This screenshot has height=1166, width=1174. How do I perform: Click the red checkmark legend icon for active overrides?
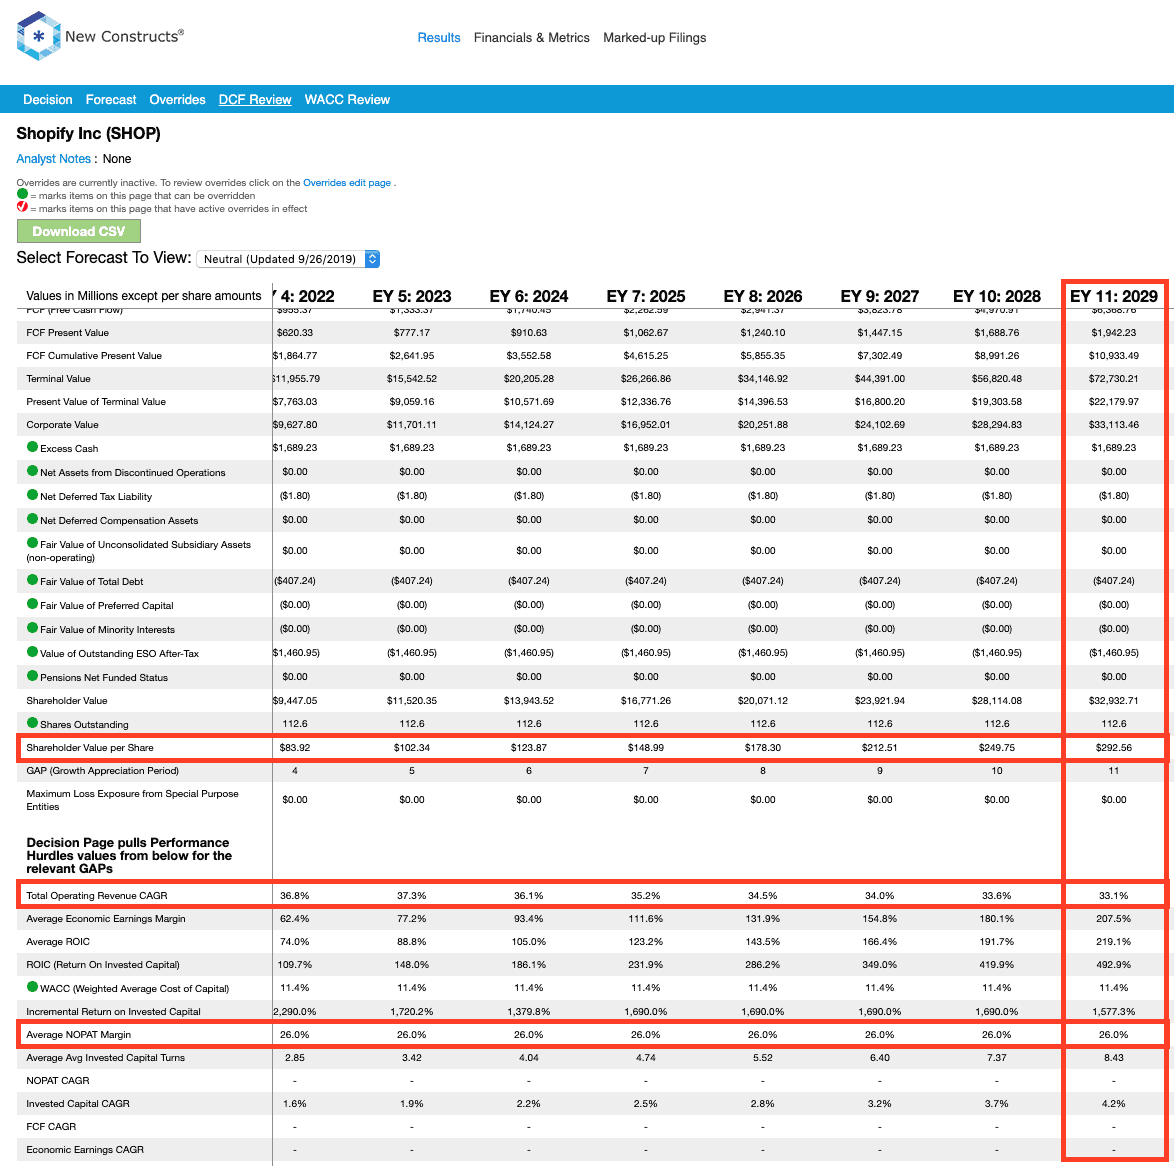click(x=22, y=207)
